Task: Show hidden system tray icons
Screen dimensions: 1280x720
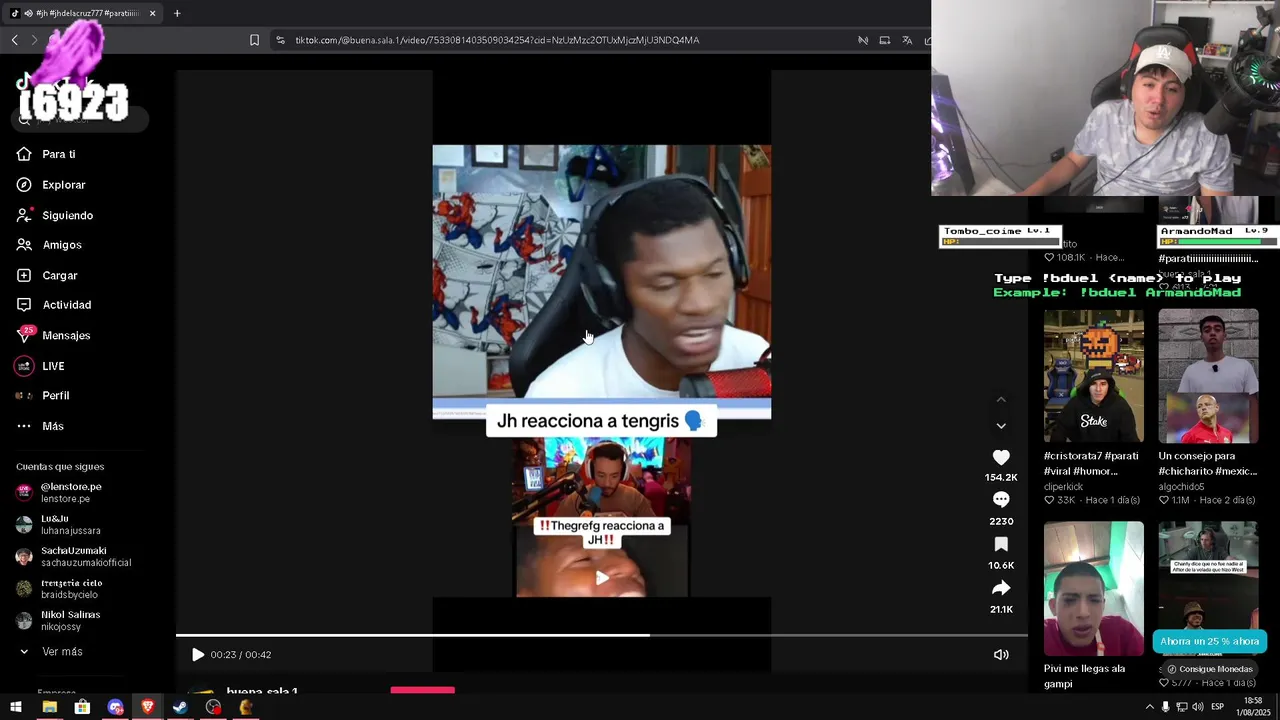Action: pyautogui.click(x=1149, y=707)
